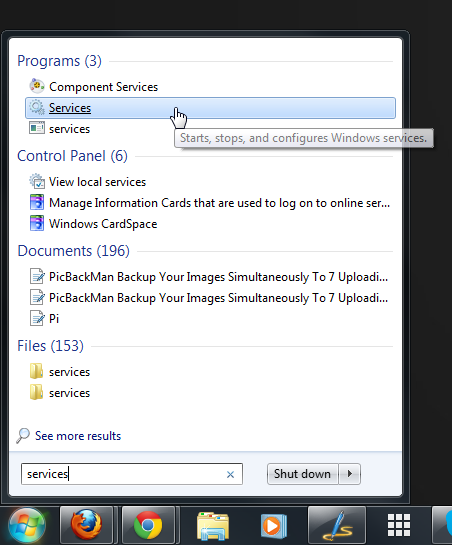This screenshot has height=545, width=452.
Task: Expand the Shut down options arrow
Action: click(350, 474)
